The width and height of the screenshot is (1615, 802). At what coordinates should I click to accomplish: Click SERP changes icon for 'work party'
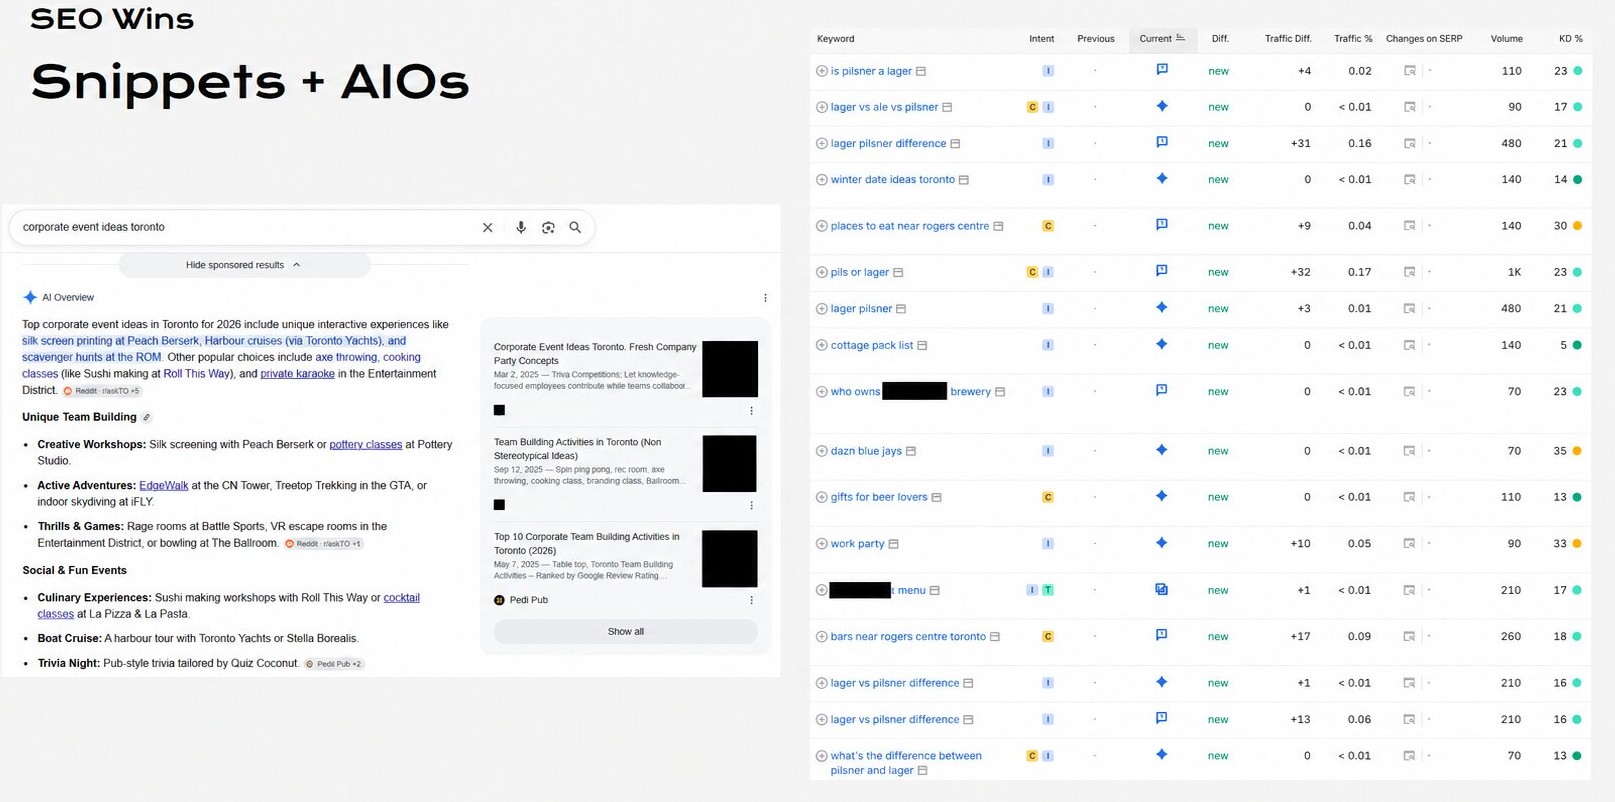[x=1410, y=544]
